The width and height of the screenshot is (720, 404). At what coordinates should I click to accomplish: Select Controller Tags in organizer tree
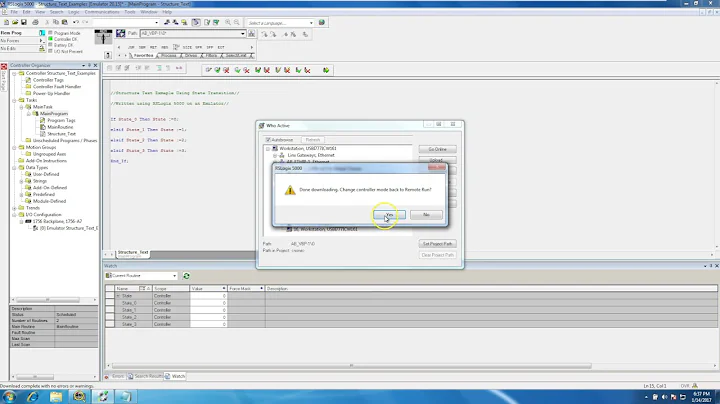pyautogui.click(x=48, y=80)
